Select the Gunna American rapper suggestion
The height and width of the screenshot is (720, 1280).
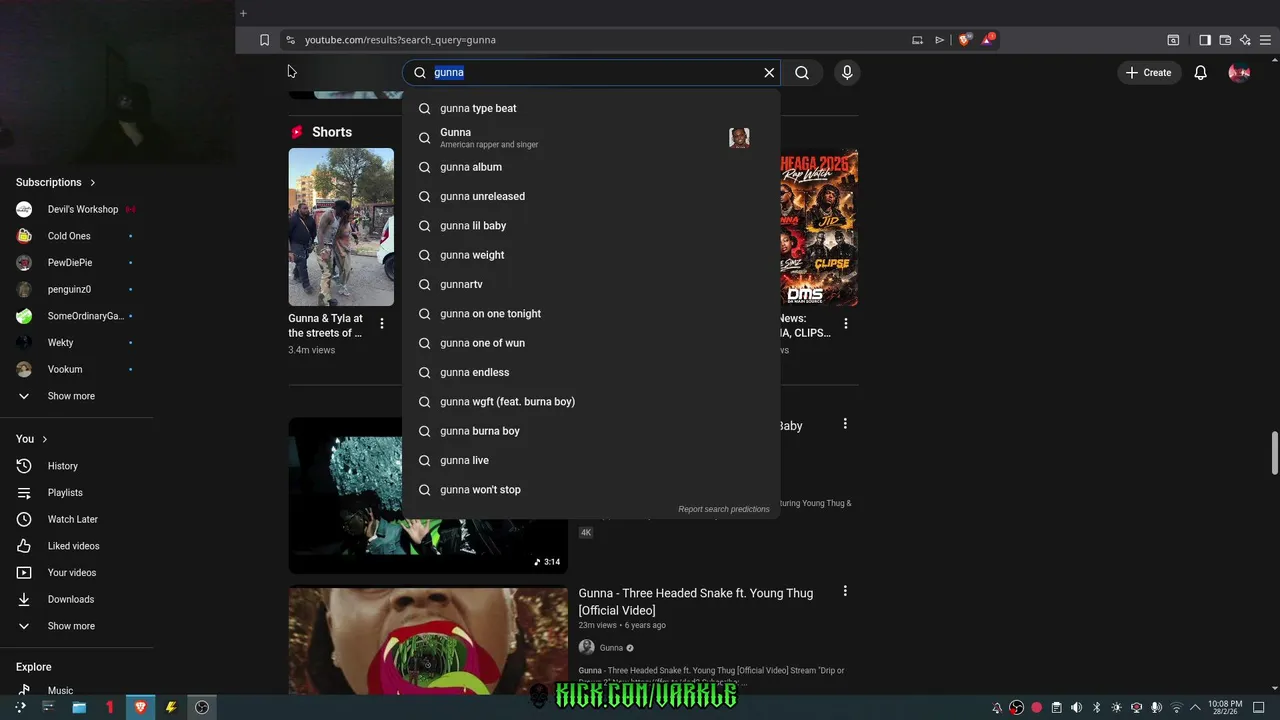(x=591, y=138)
